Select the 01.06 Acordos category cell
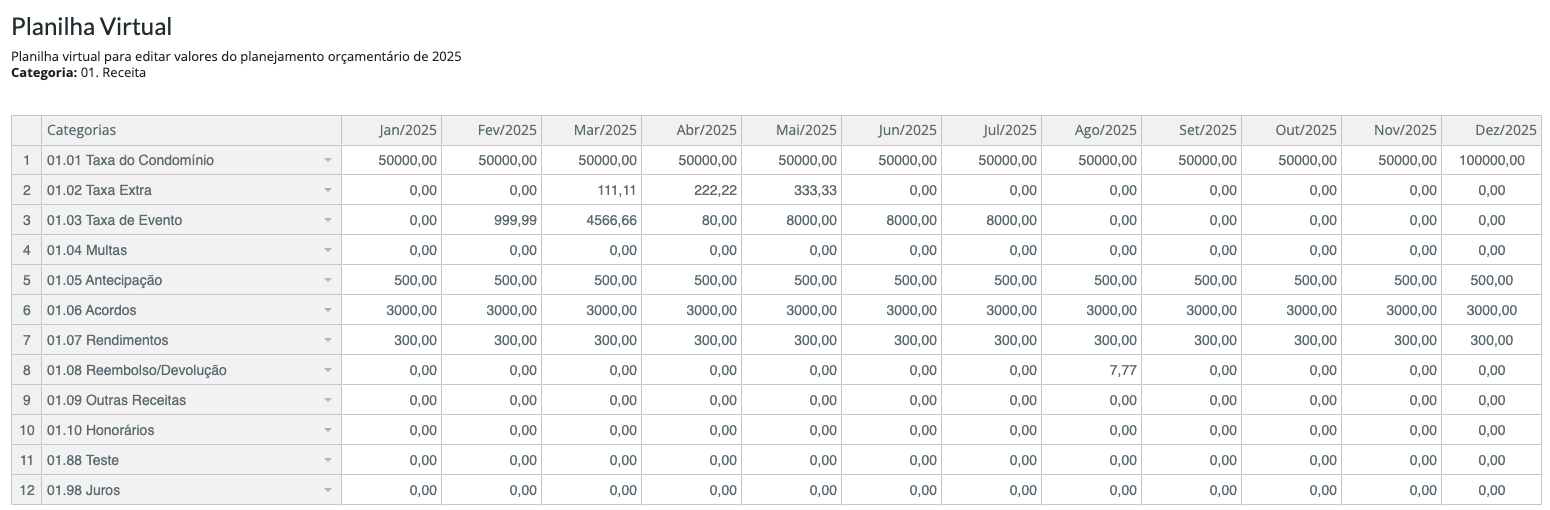The width and height of the screenshot is (1550, 510). [191, 310]
